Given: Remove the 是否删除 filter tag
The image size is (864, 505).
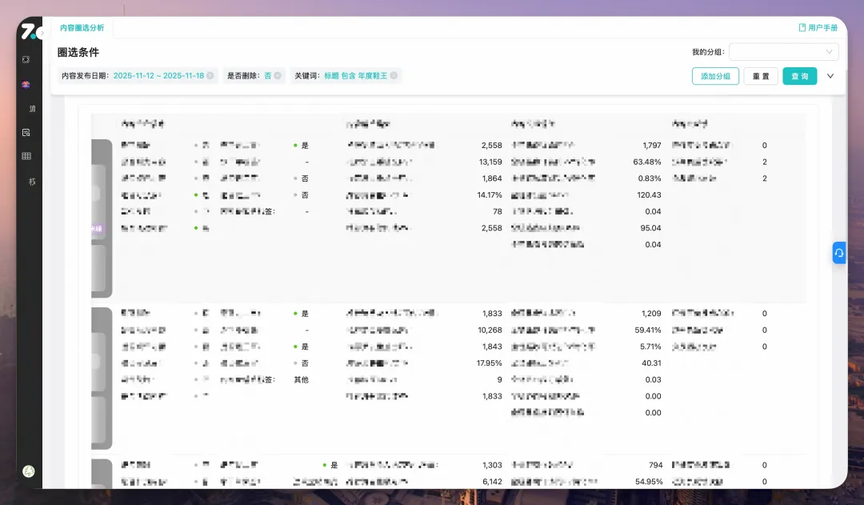Looking at the screenshot, I should pos(278,76).
